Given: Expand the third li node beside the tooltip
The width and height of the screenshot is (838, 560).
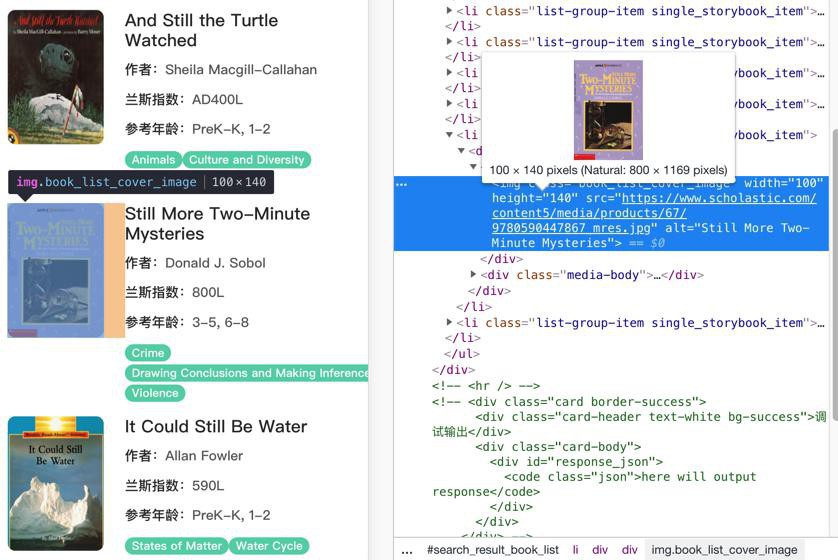Looking at the screenshot, I should click(x=449, y=72).
